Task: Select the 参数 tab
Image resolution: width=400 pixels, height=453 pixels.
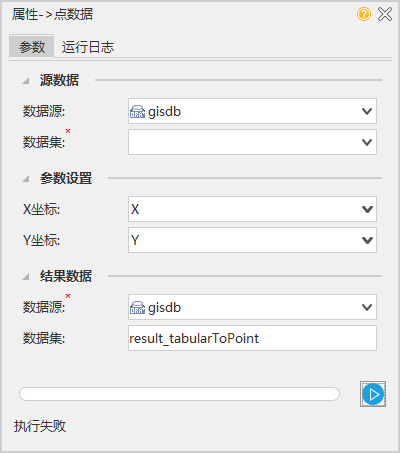Action: click(x=32, y=46)
